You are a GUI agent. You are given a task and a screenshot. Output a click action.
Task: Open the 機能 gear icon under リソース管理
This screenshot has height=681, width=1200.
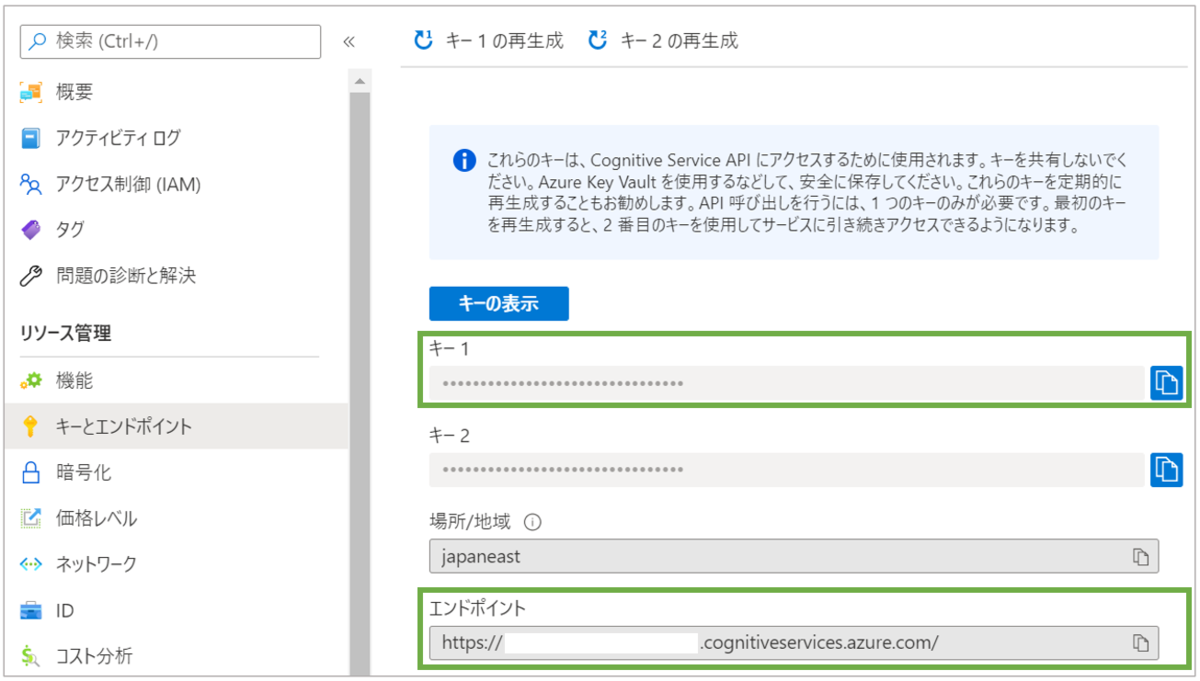(x=31, y=380)
